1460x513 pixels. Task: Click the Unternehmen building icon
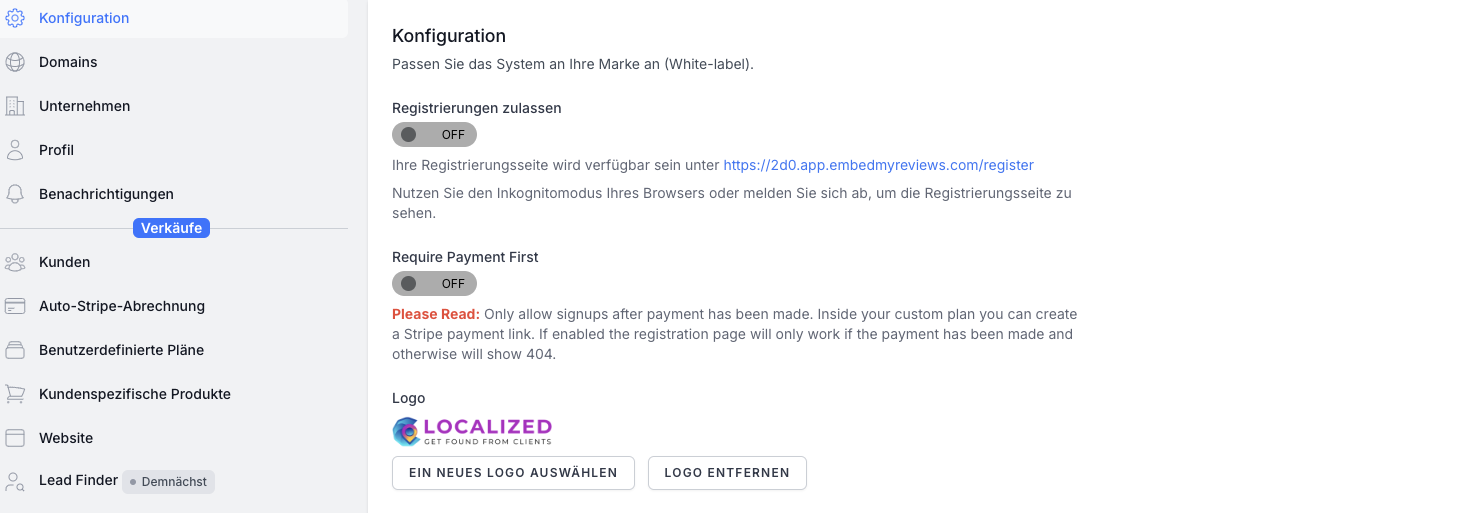[15, 106]
